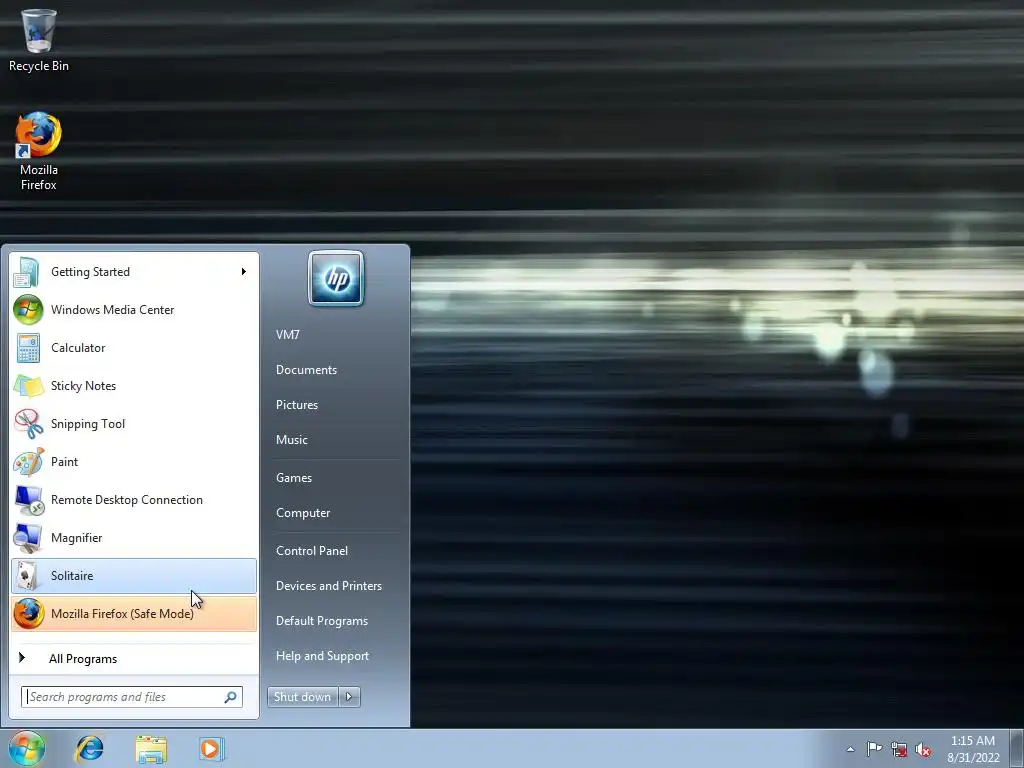Click the network status tray icon
The height and width of the screenshot is (768, 1024).
[899, 749]
